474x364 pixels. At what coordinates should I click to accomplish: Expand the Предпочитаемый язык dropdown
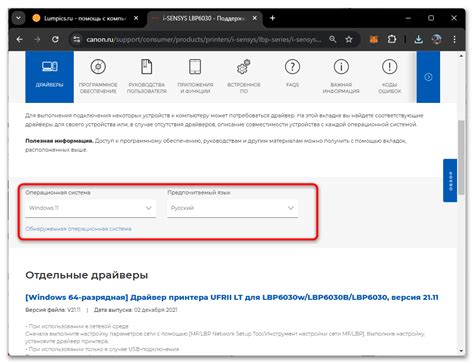coord(233,208)
